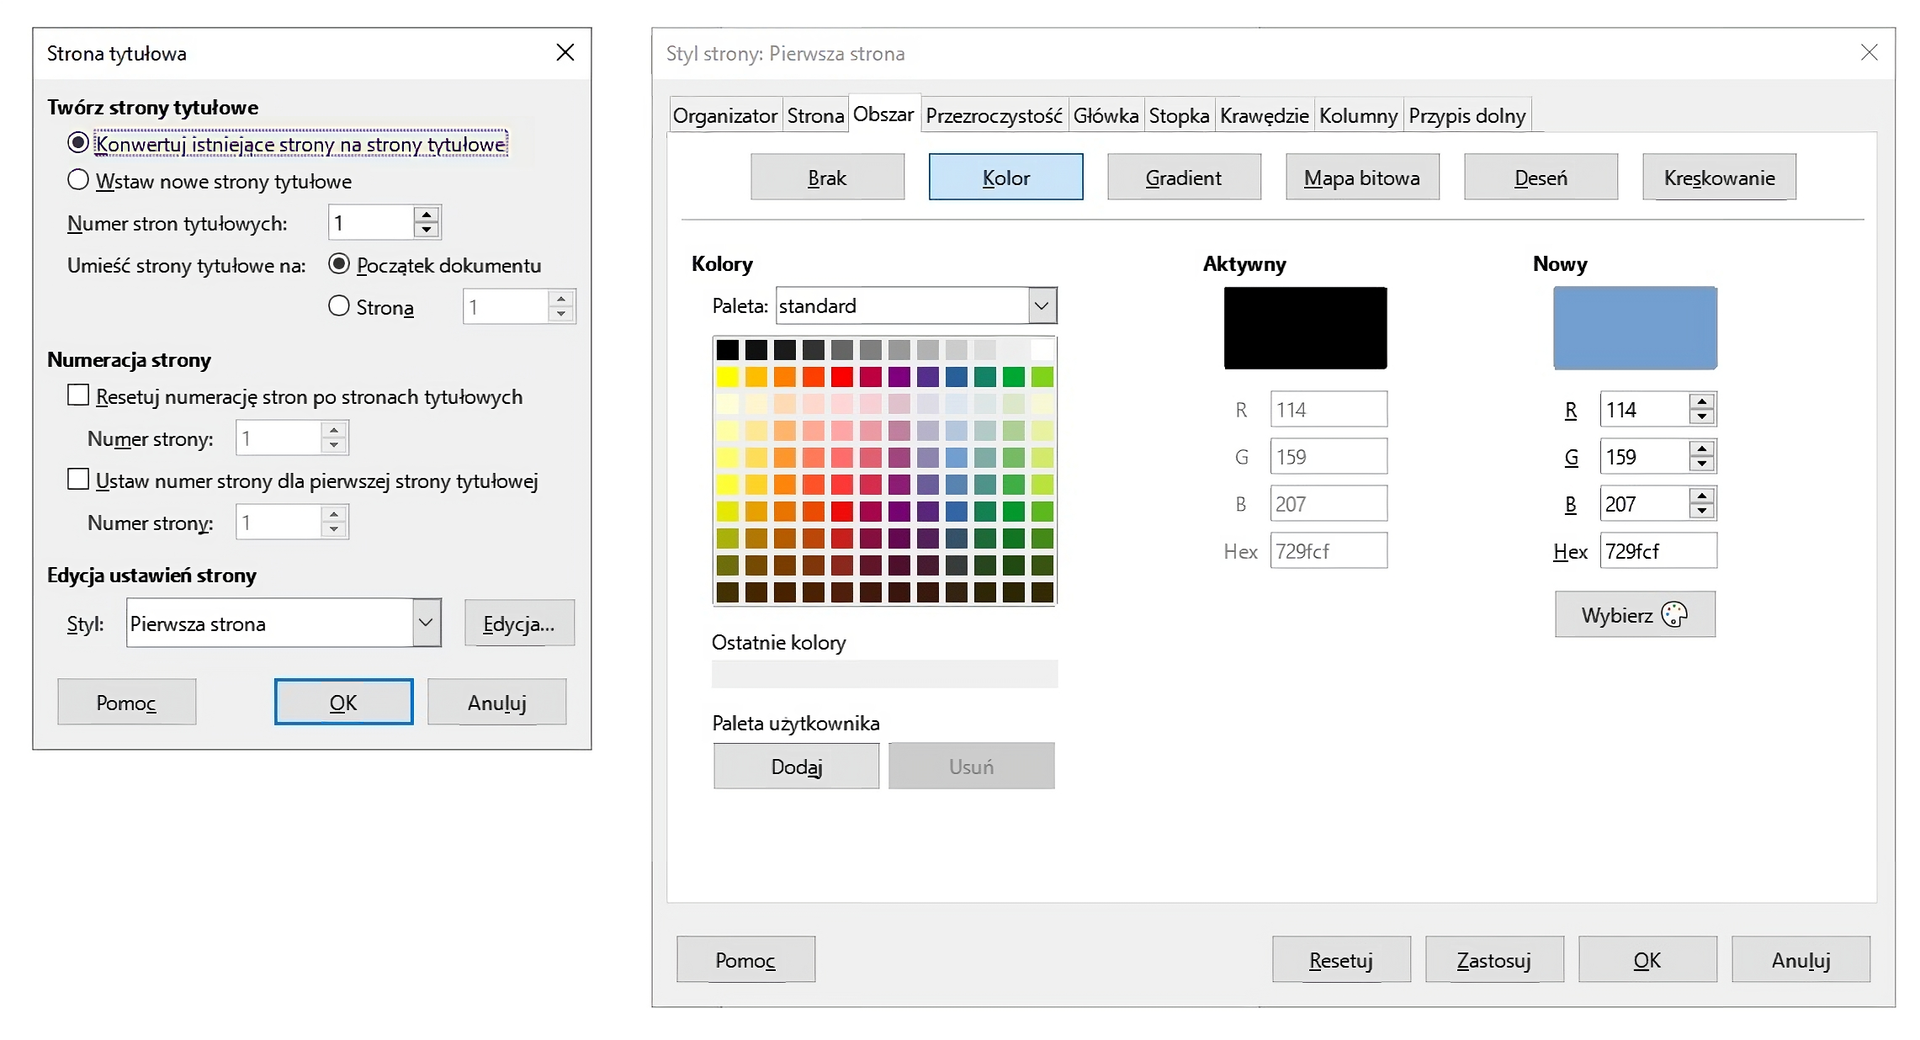Click the Resetuj button
Image resolution: width=1920 pixels, height=1040 pixels.
pyautogui.click(x=1341, y=960)
